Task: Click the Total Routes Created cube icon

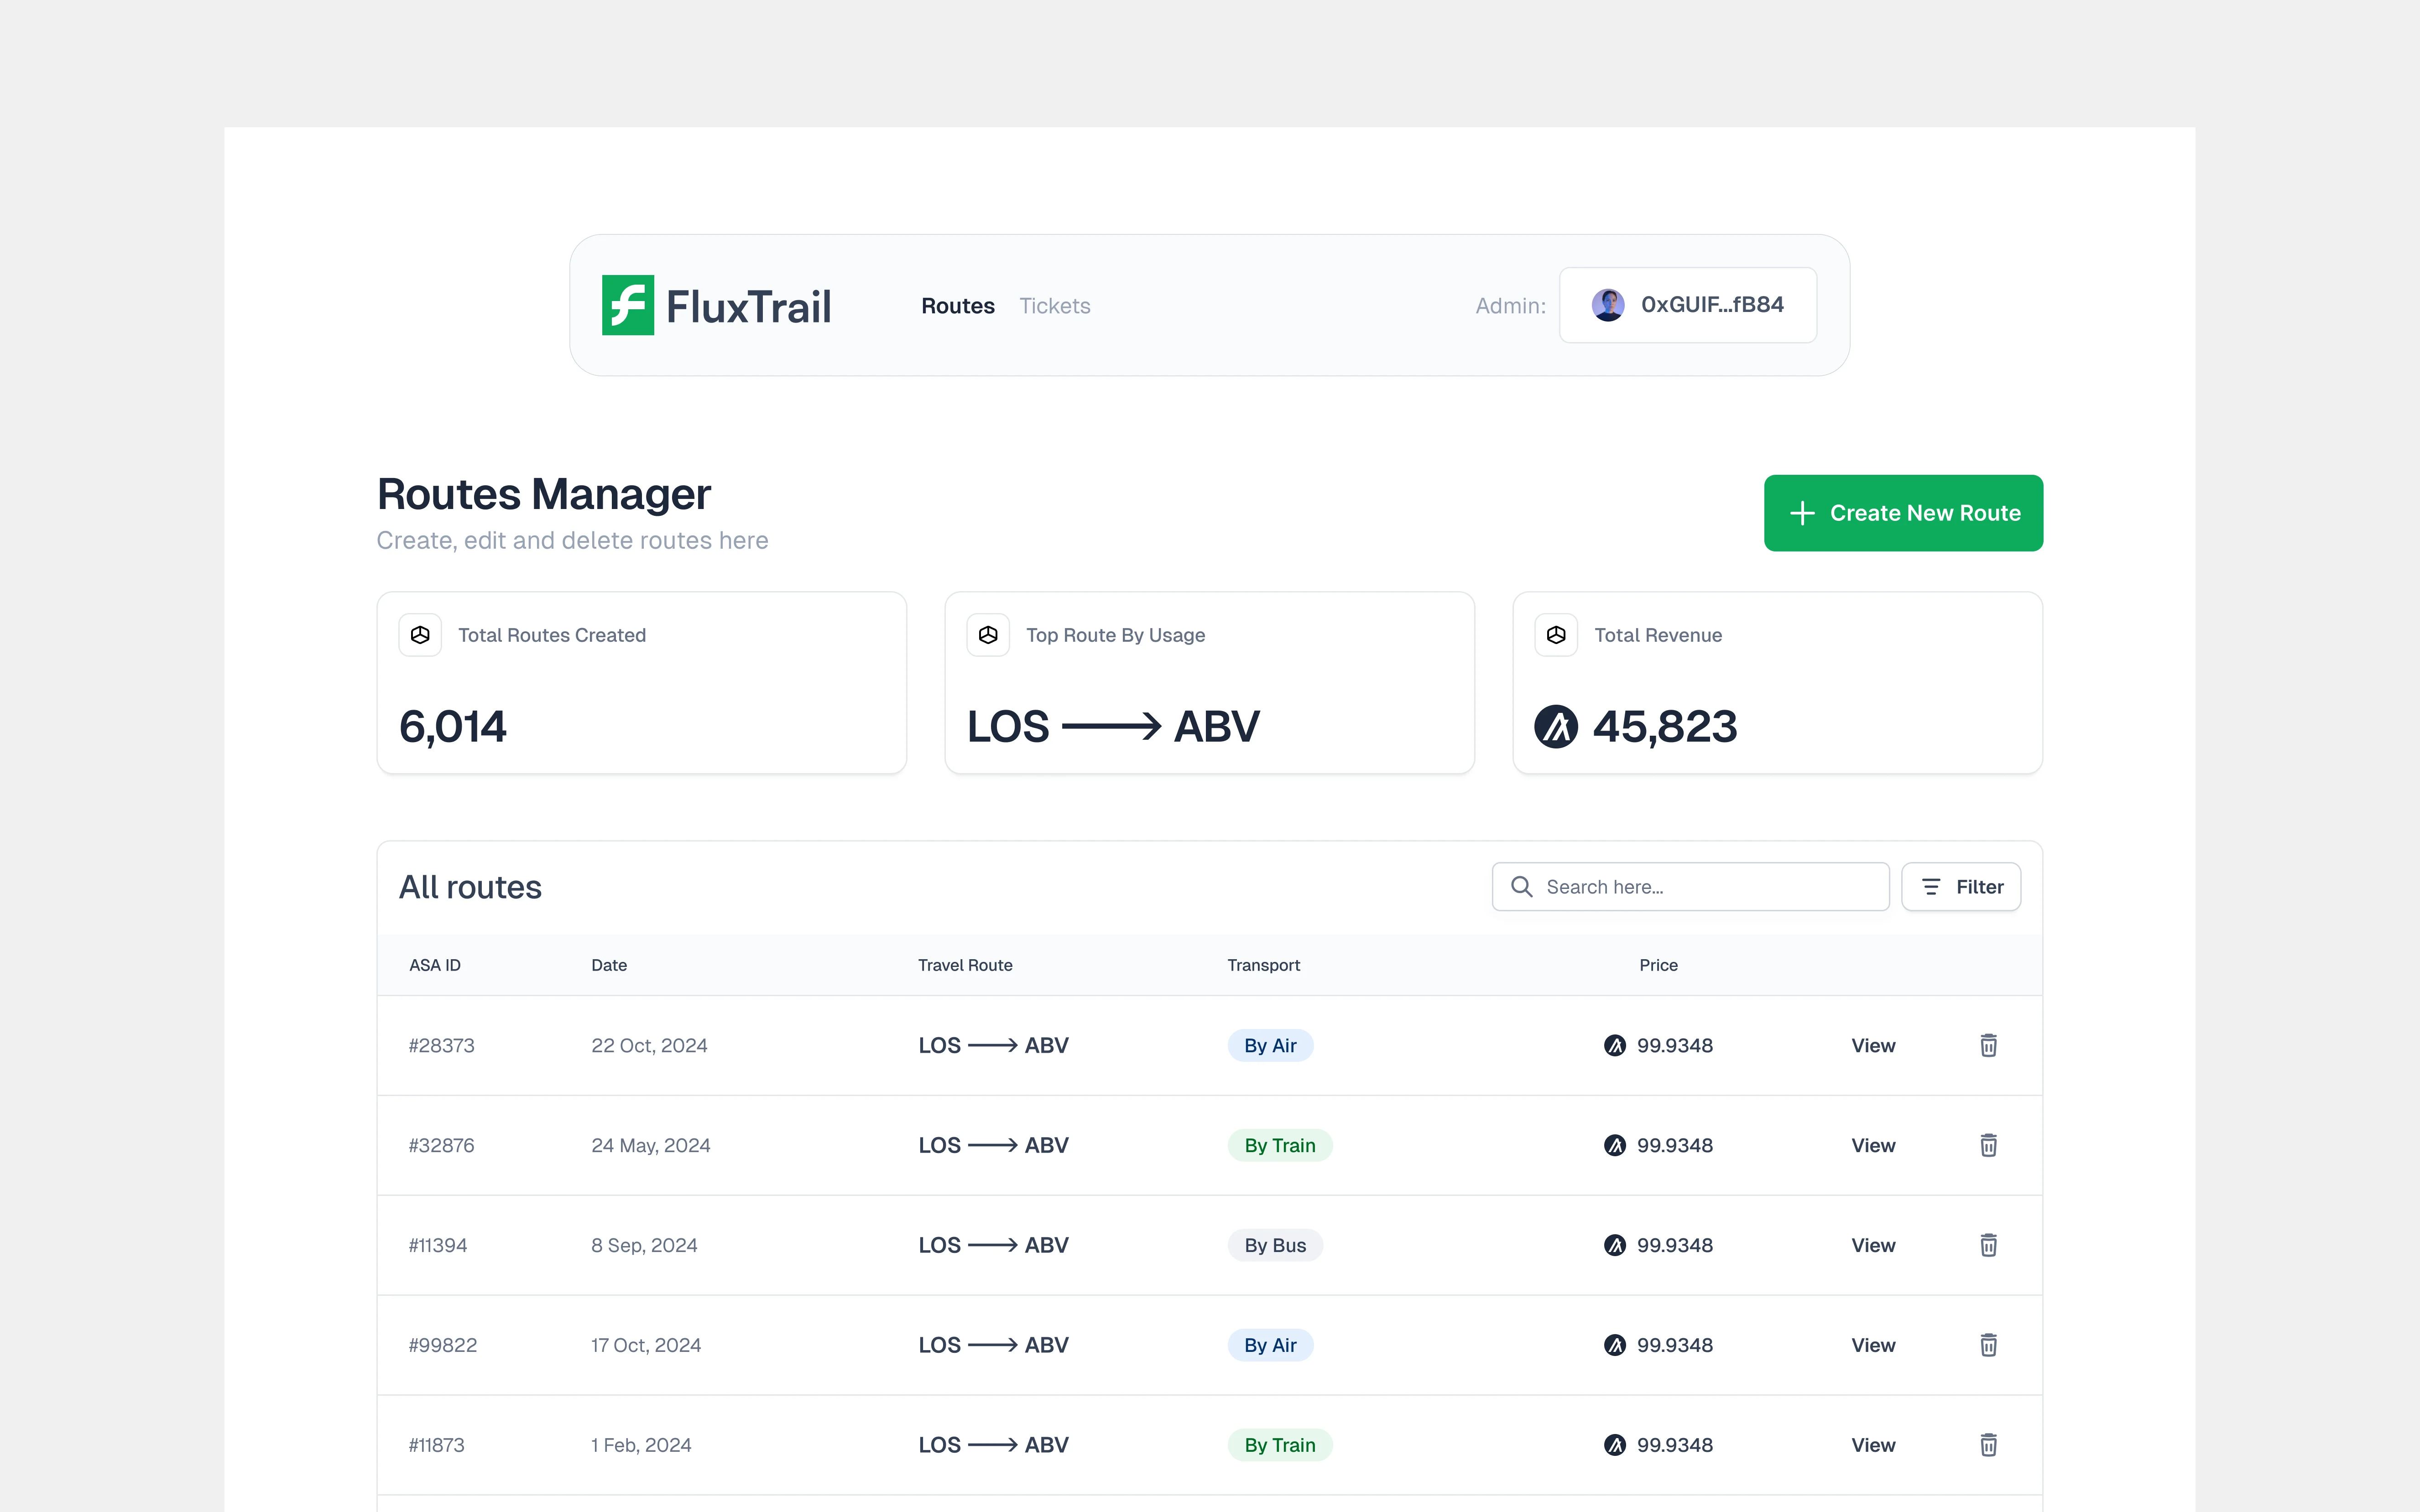Action: (x=420, y=635)
